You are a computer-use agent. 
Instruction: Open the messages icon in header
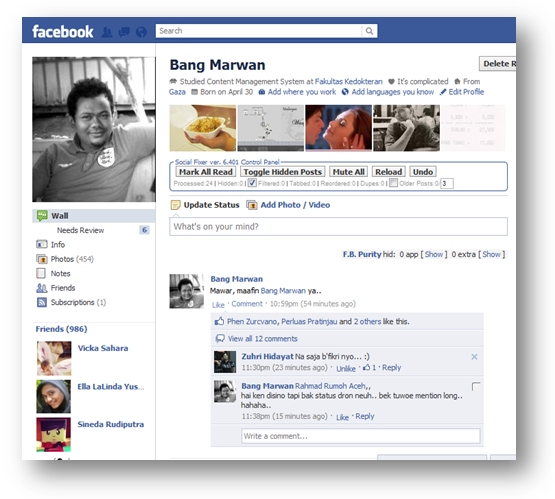click(x=124, y=32)
